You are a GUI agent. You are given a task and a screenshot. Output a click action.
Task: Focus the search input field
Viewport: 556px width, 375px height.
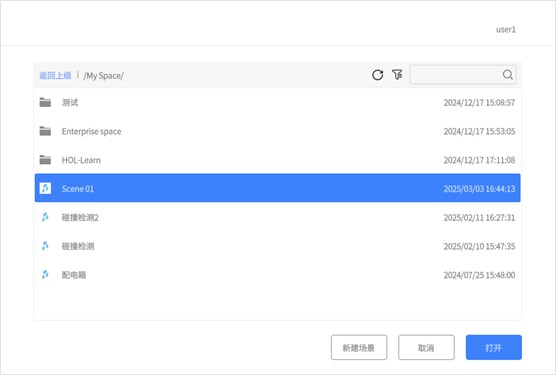(457, 74)
